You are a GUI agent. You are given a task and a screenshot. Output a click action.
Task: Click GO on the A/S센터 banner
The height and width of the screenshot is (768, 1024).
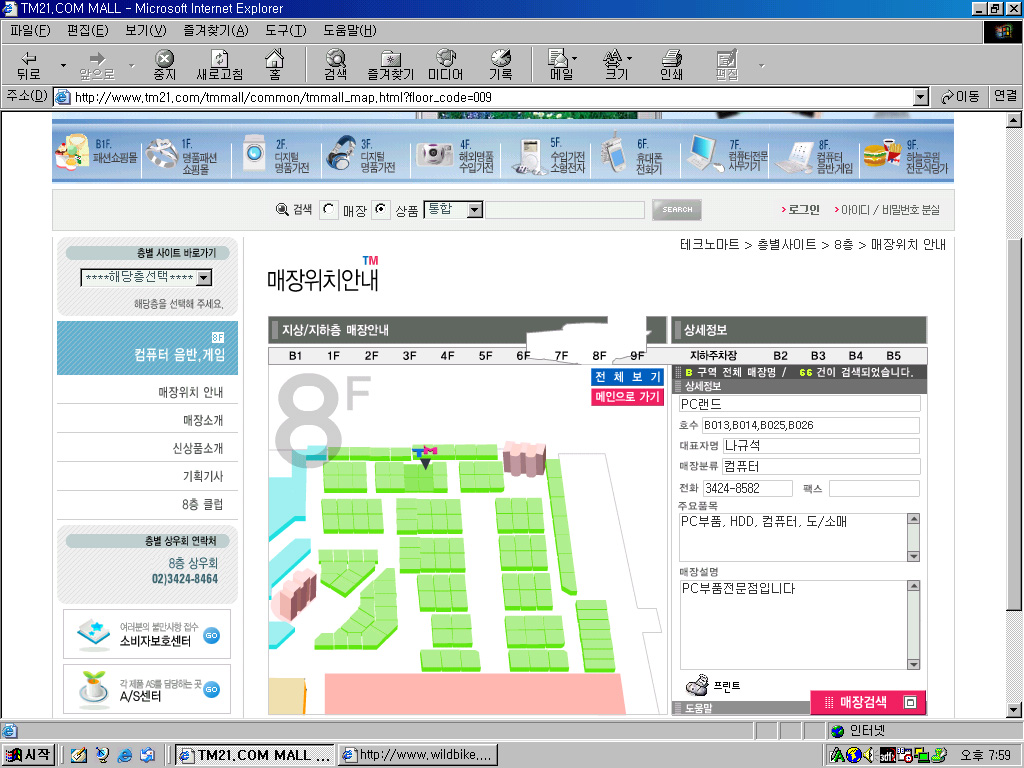pyautogui.click(x=212, y=690)
